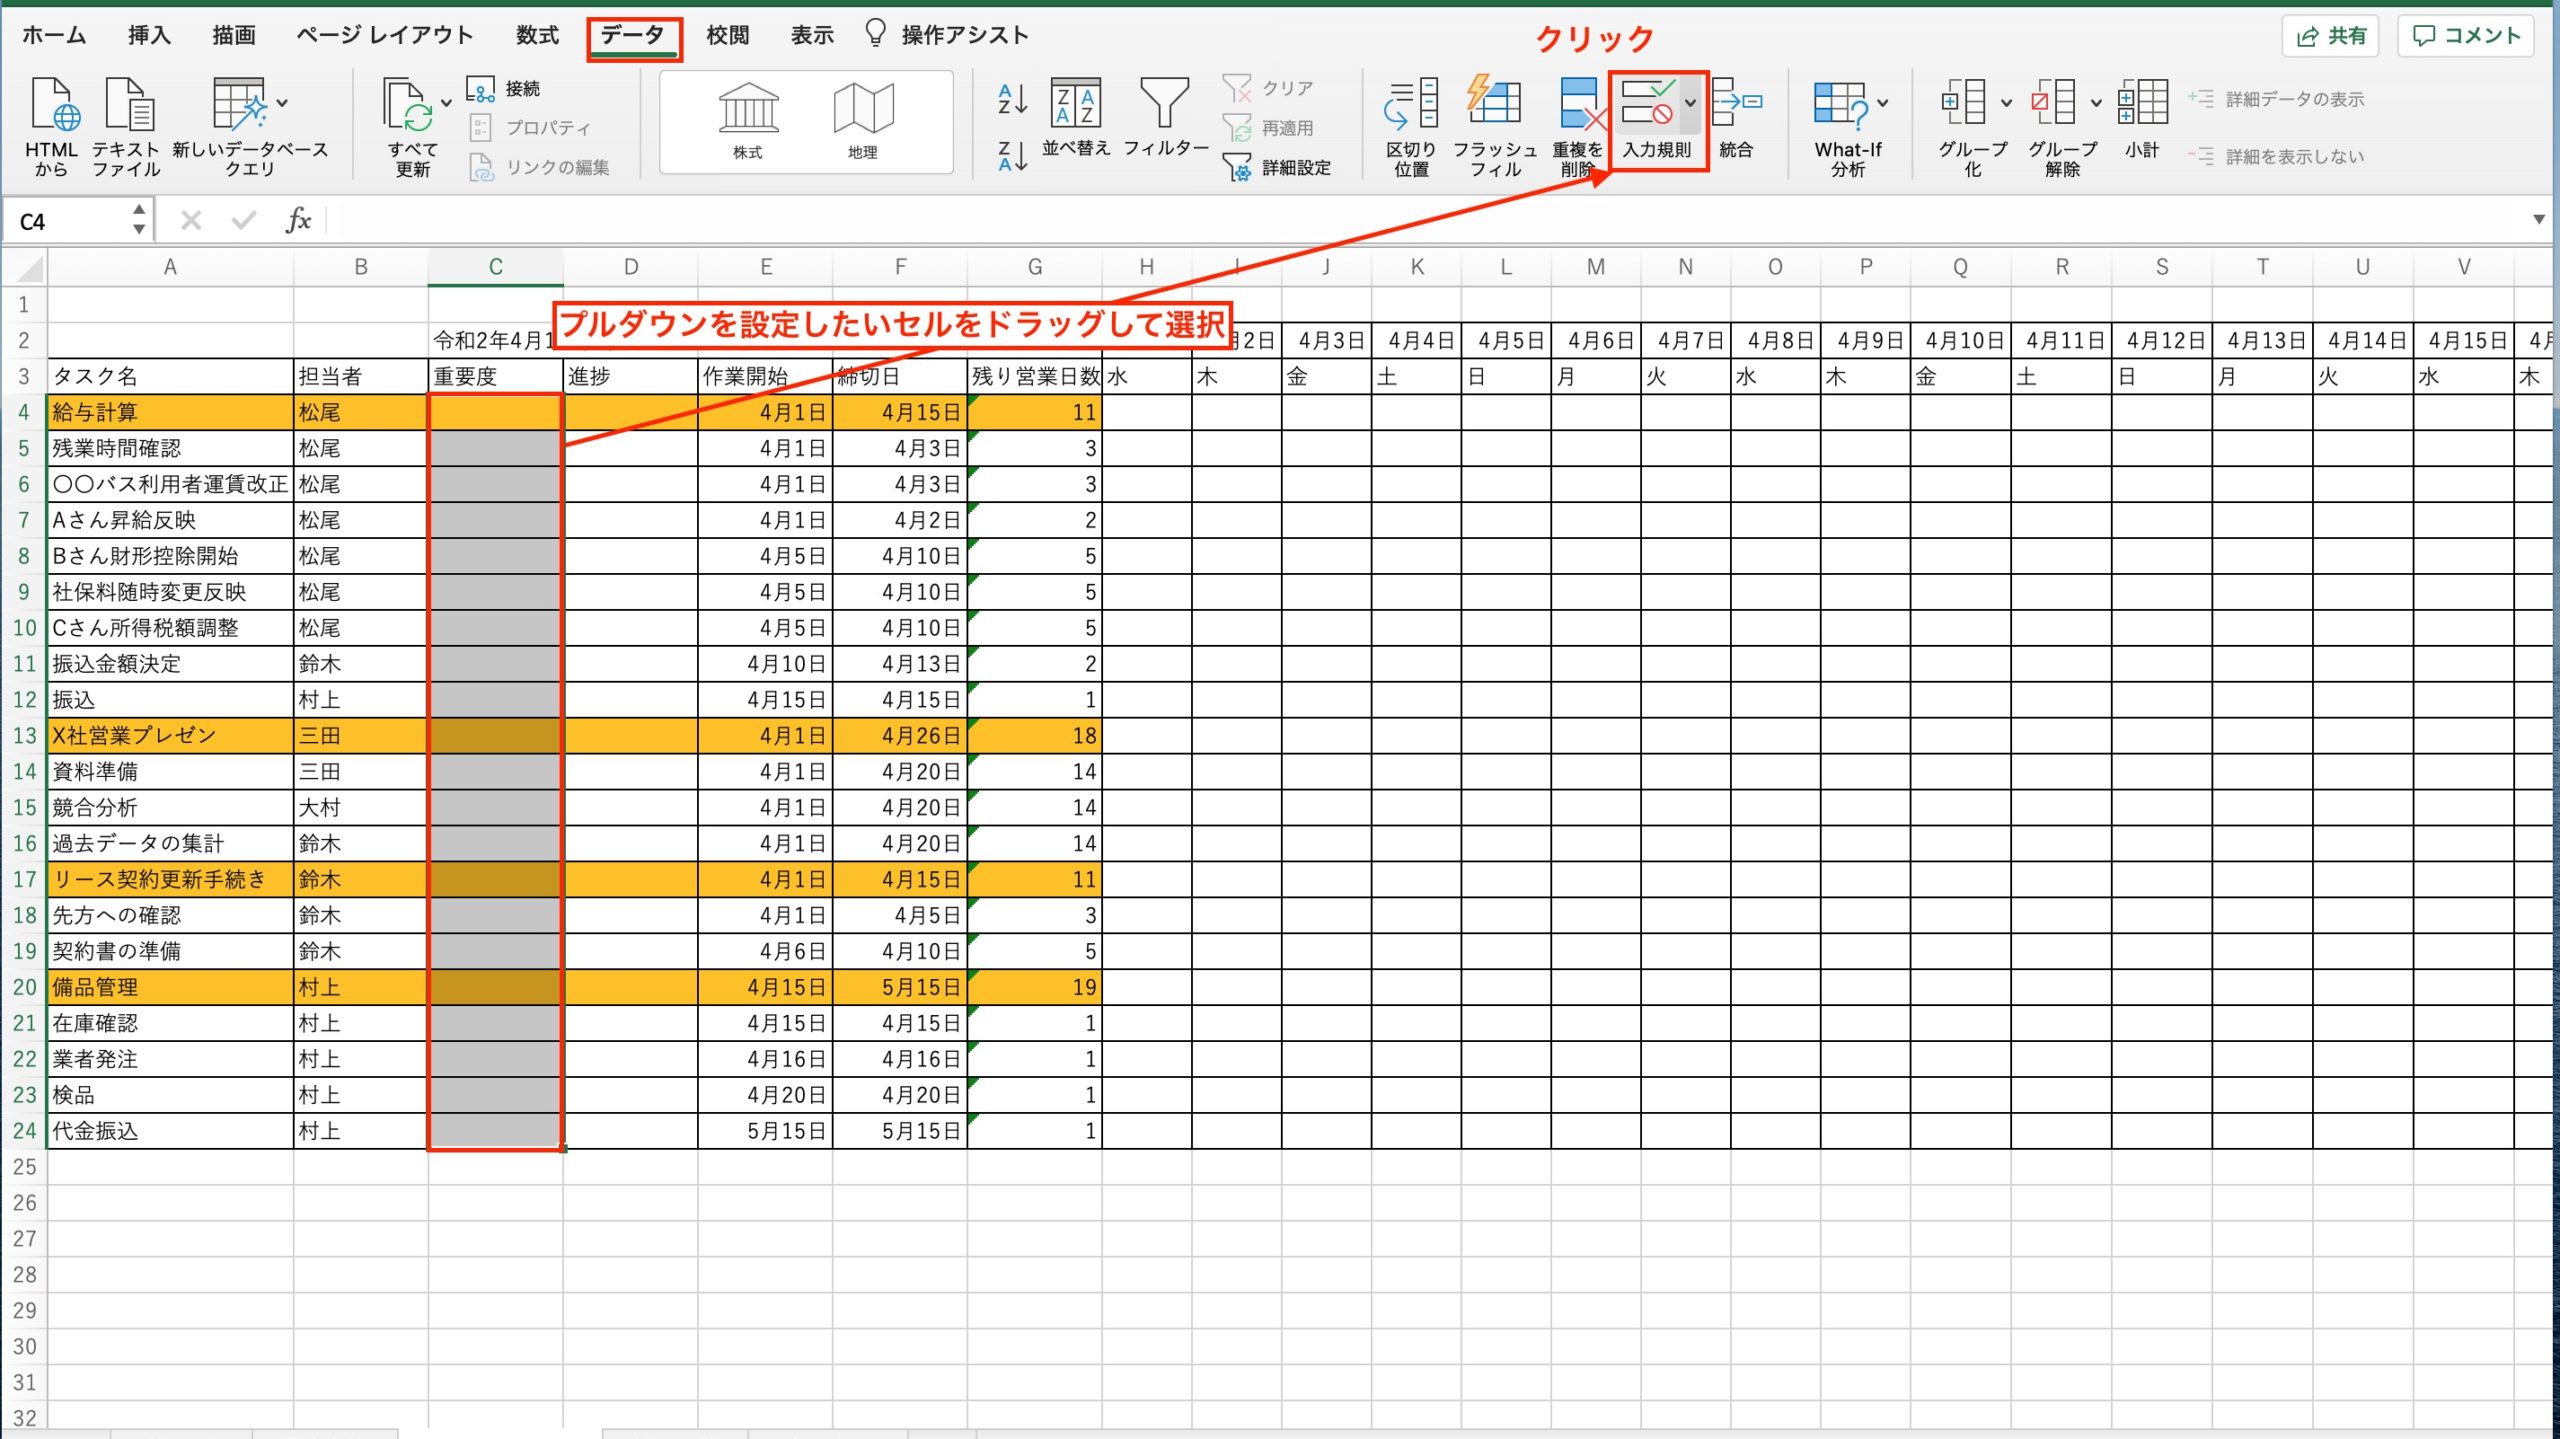Click the リース契約更新手続き cell
The width and height of the screenshot is (2560, 1439).
[170, 879]
